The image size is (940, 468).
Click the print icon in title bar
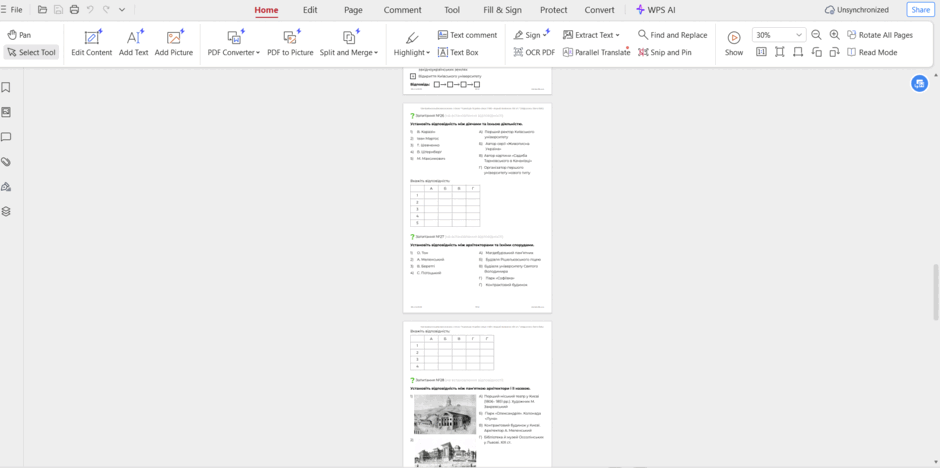click(74, 10)
